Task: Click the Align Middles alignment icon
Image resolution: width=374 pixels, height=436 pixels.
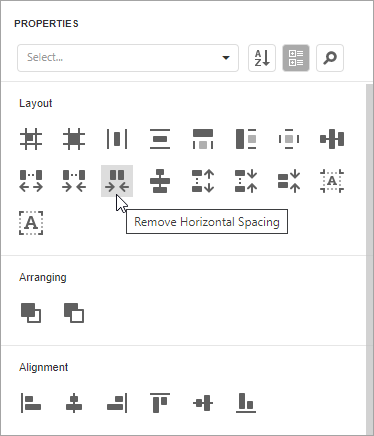Action: point(203,403)
